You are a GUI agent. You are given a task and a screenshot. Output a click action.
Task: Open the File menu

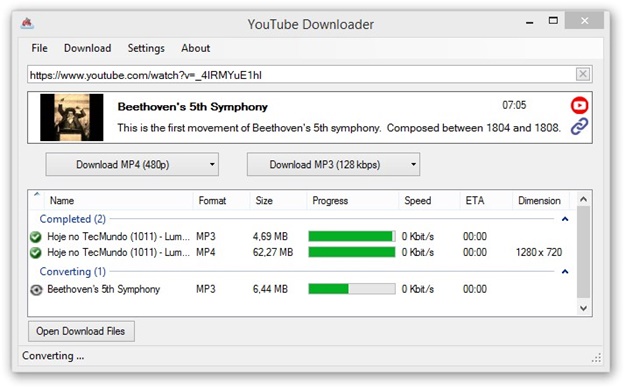pyautogui.click(x=39, y=48)
